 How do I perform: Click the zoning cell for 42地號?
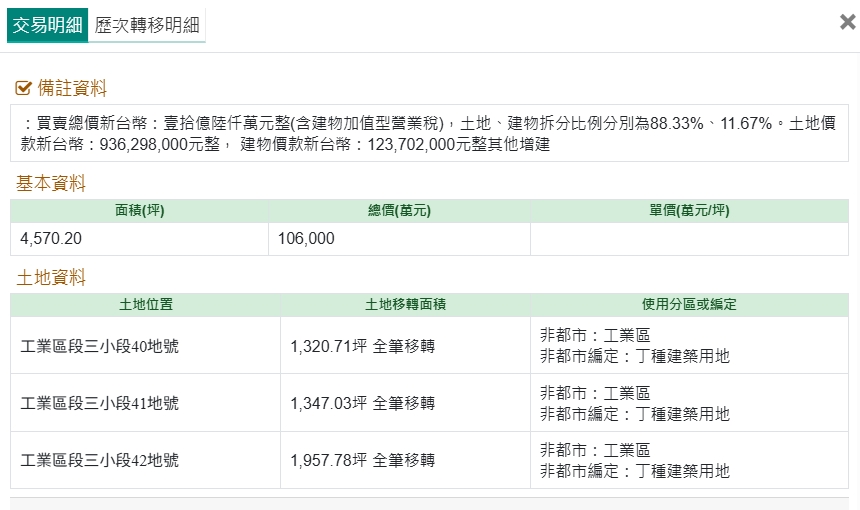point(635,461)
